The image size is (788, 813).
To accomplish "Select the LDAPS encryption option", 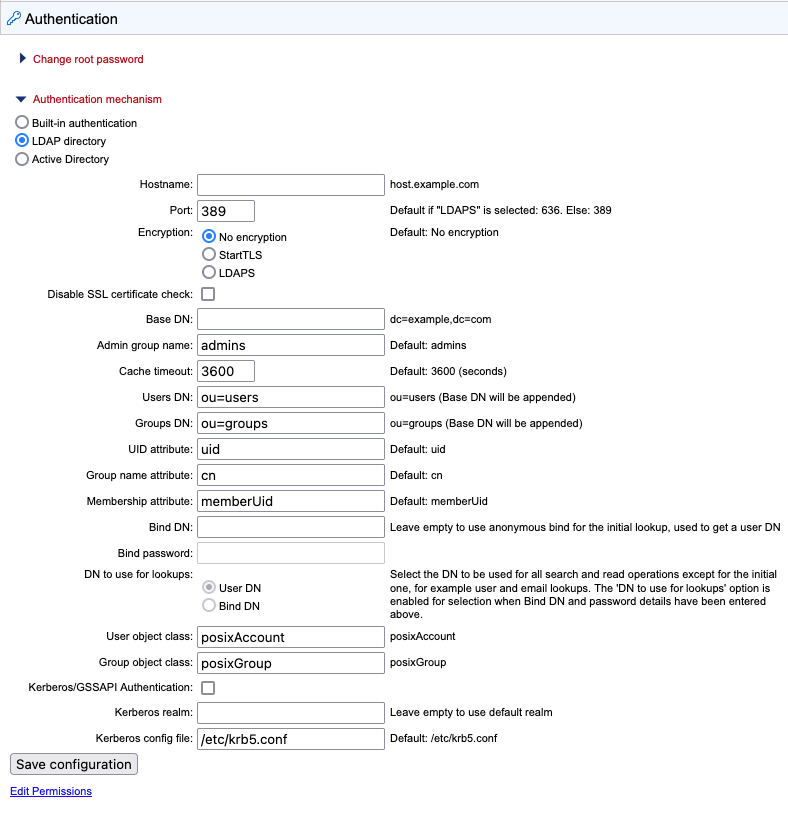I will point(209,272).
